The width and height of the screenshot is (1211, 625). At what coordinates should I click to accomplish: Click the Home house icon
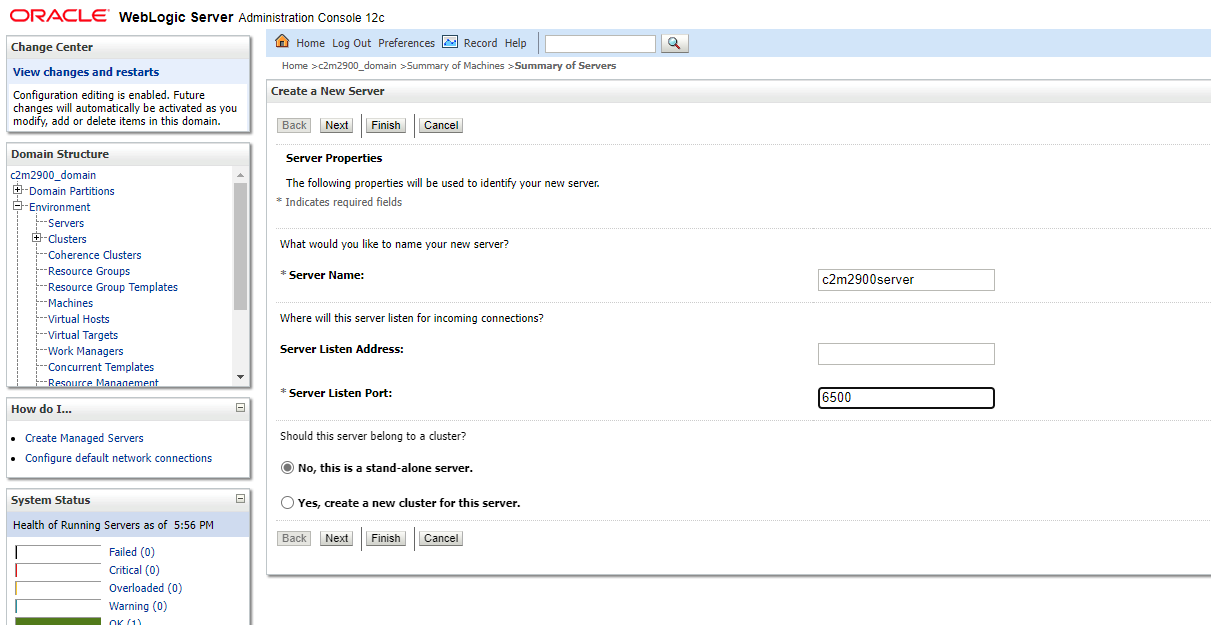coord(282,42)
